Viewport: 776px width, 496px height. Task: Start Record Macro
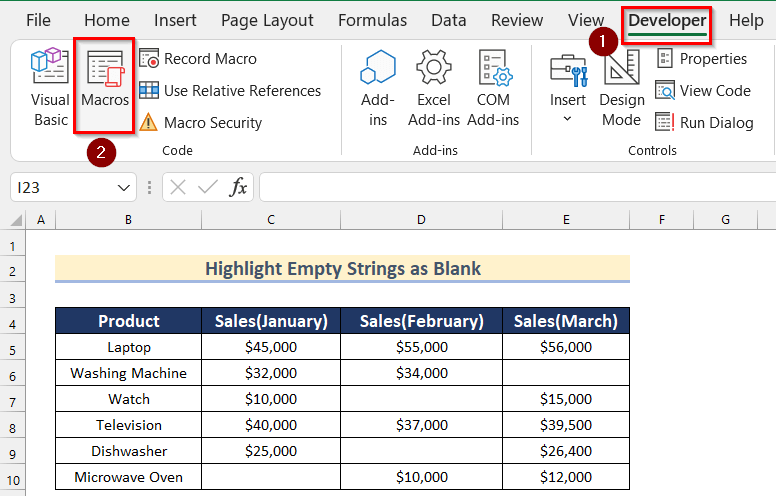point(198,59)
